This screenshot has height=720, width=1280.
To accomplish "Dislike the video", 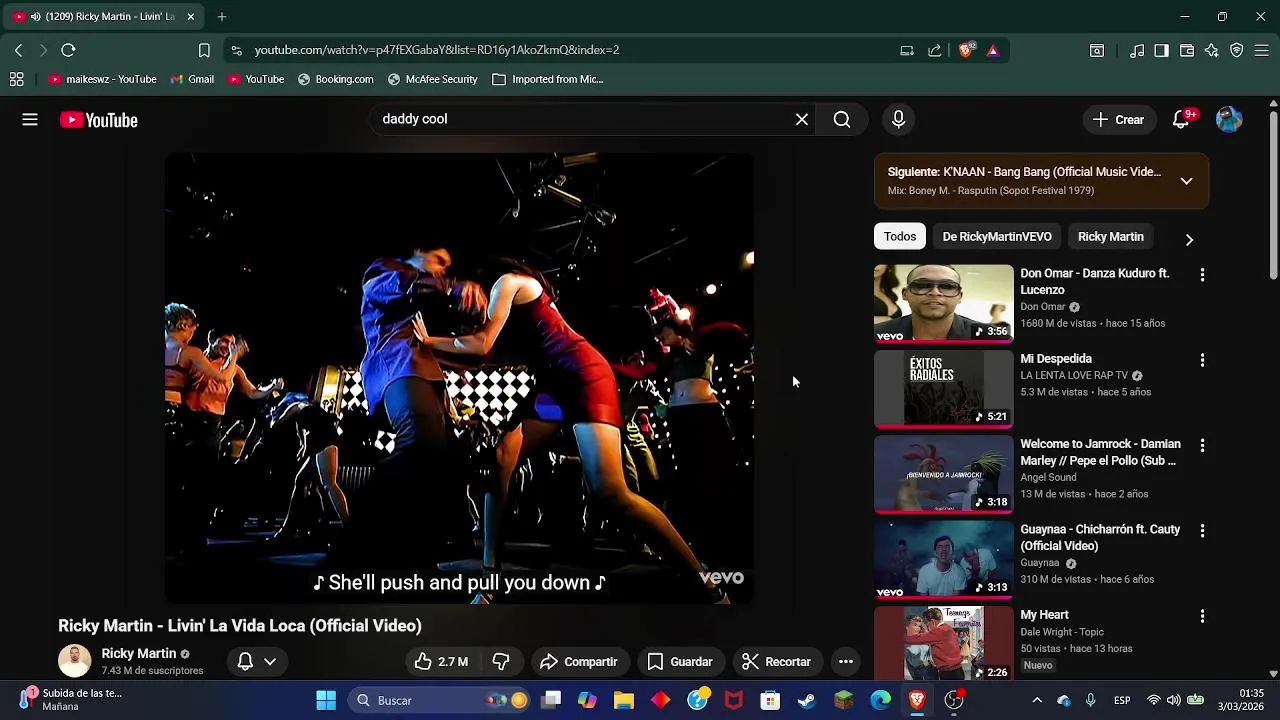I will 501,662.
